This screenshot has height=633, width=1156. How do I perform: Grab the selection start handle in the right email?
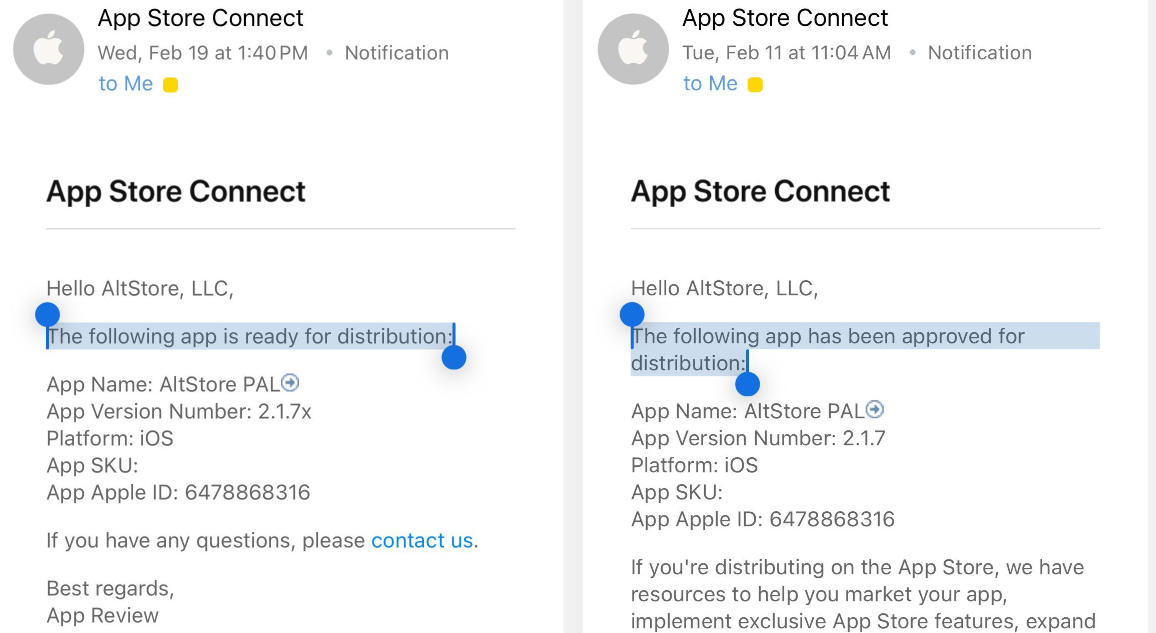click(632, 315)
